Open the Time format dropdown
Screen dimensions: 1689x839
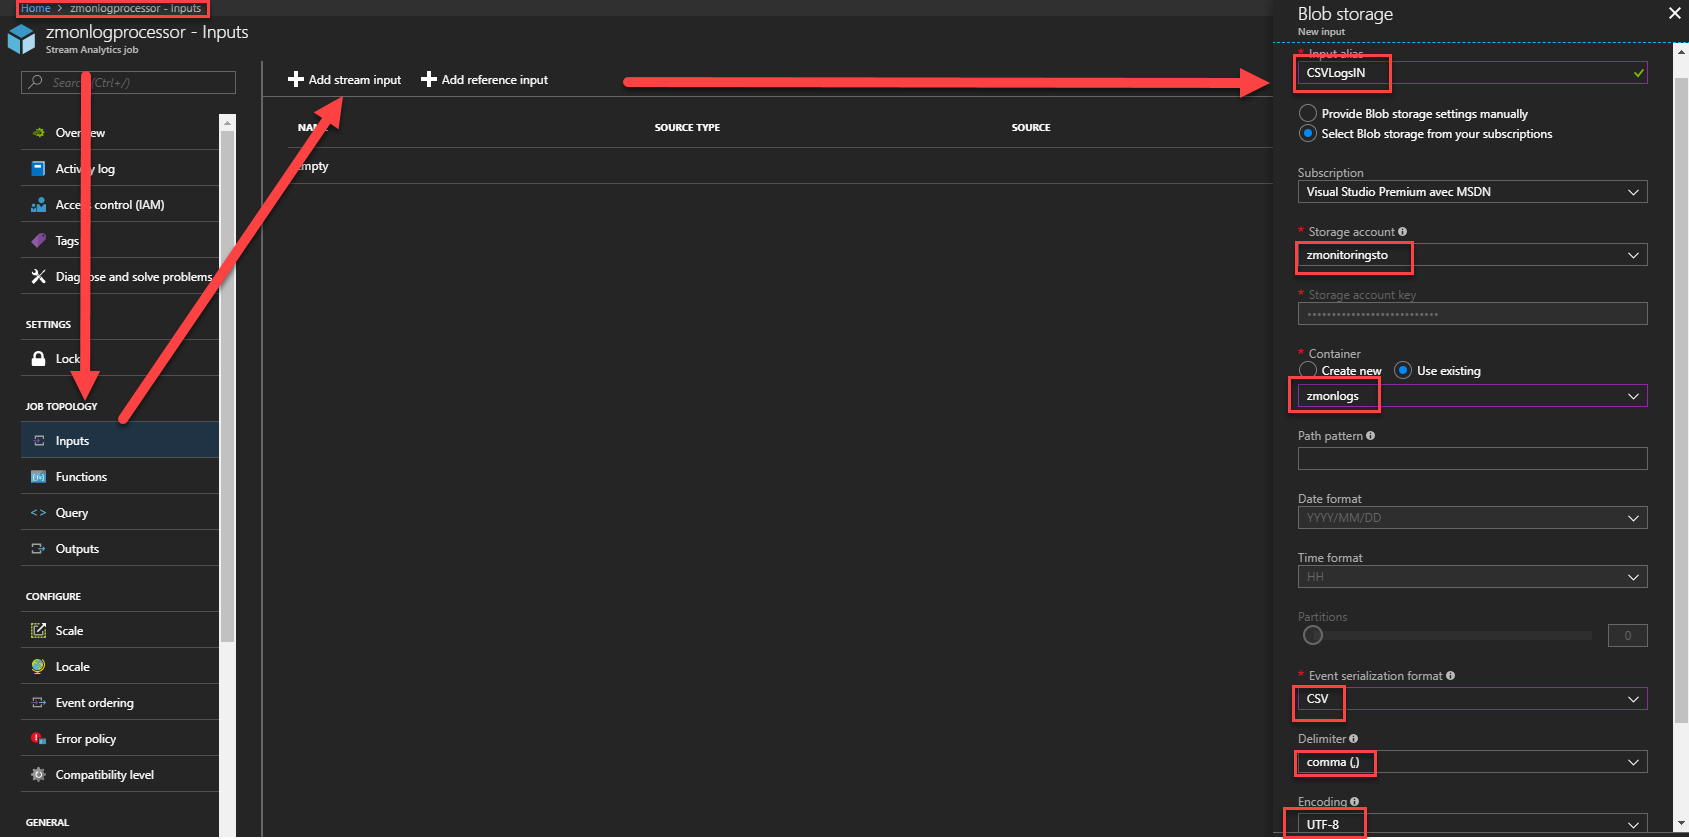coord(1472,577)
